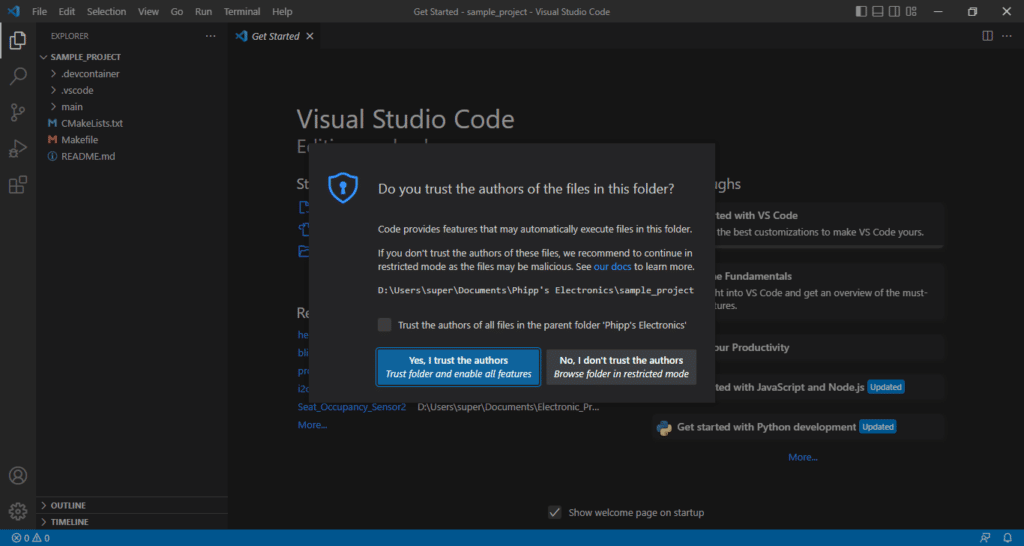The height and width of the screenshot is (546, 1024).
Task: Click 'No, I don't trust the authors' button
Action: point(621,367)
